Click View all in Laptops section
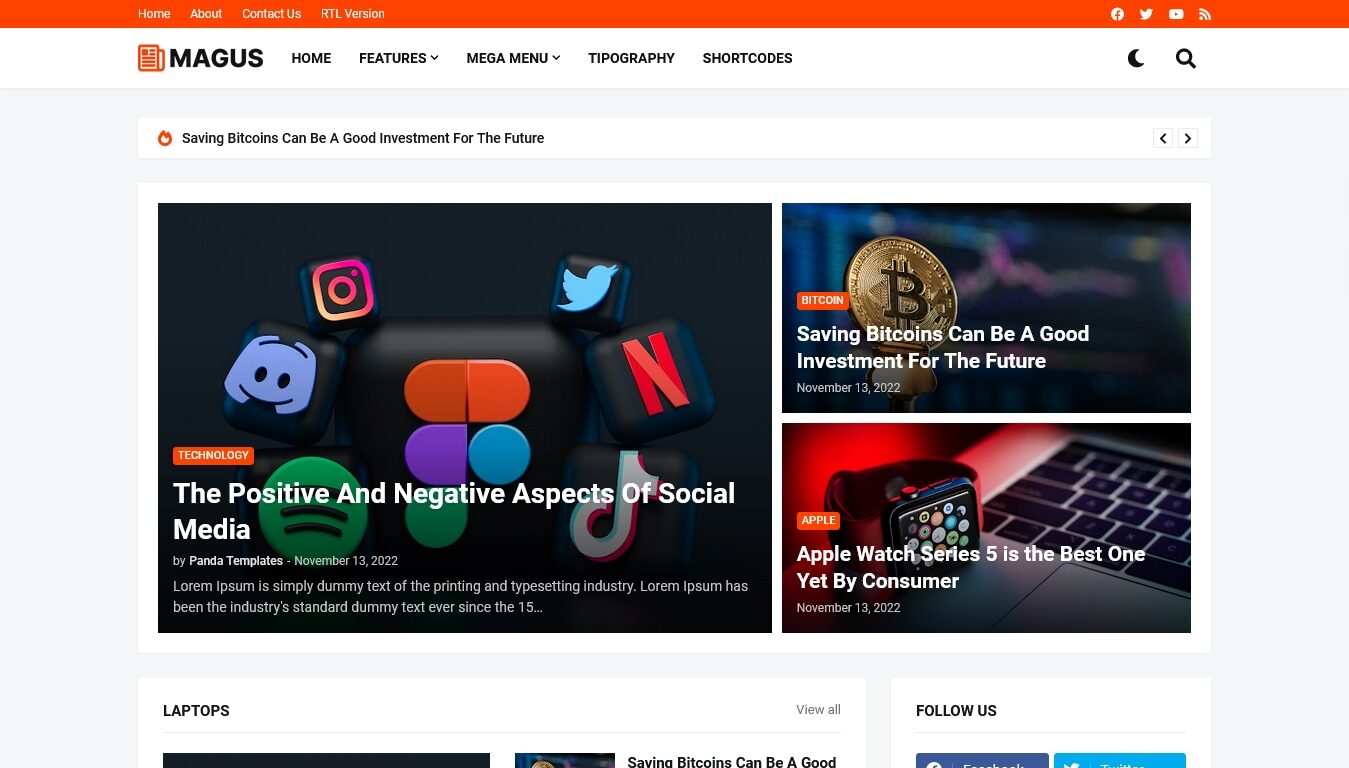Image resolution: width=1349 pixels, height=768 pixels. (818, 710)
